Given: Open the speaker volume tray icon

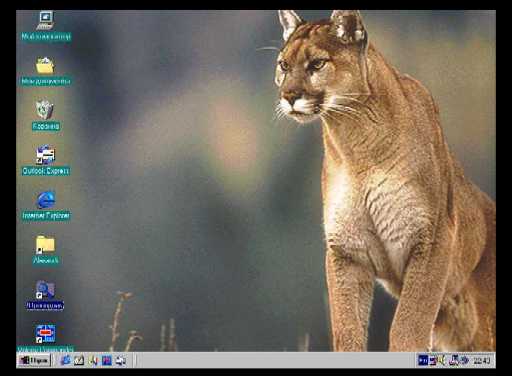Looking at the screenshot, I should 442,360.
